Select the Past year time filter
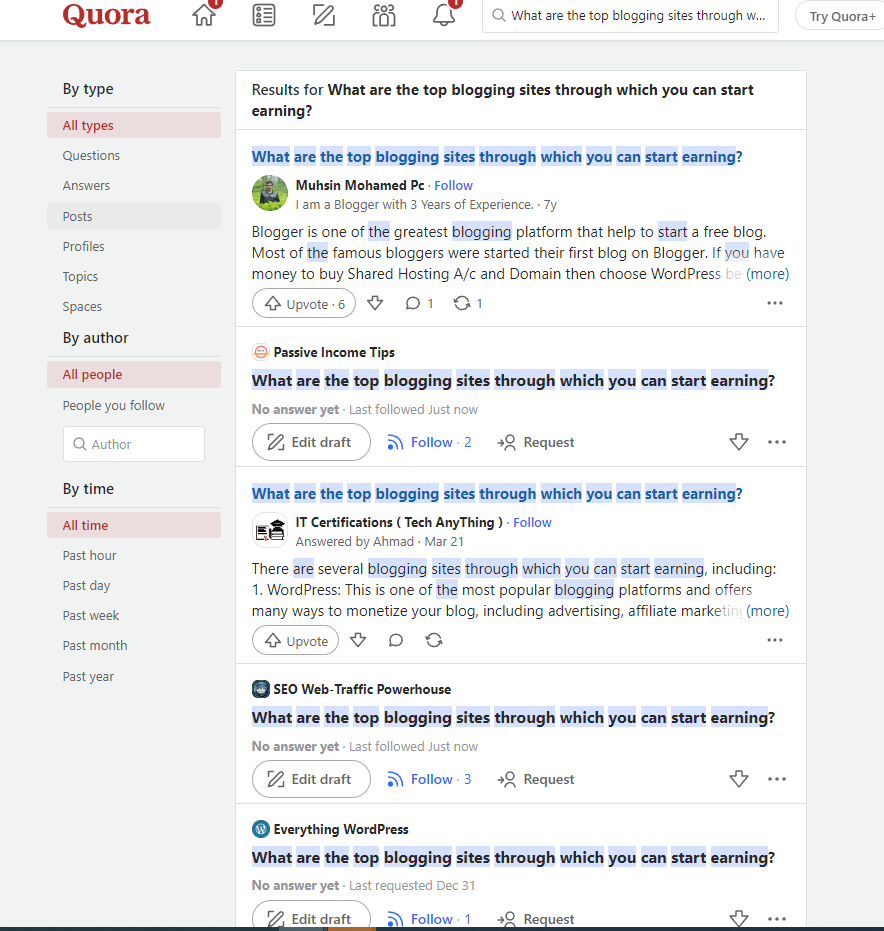 click(134, 676)
